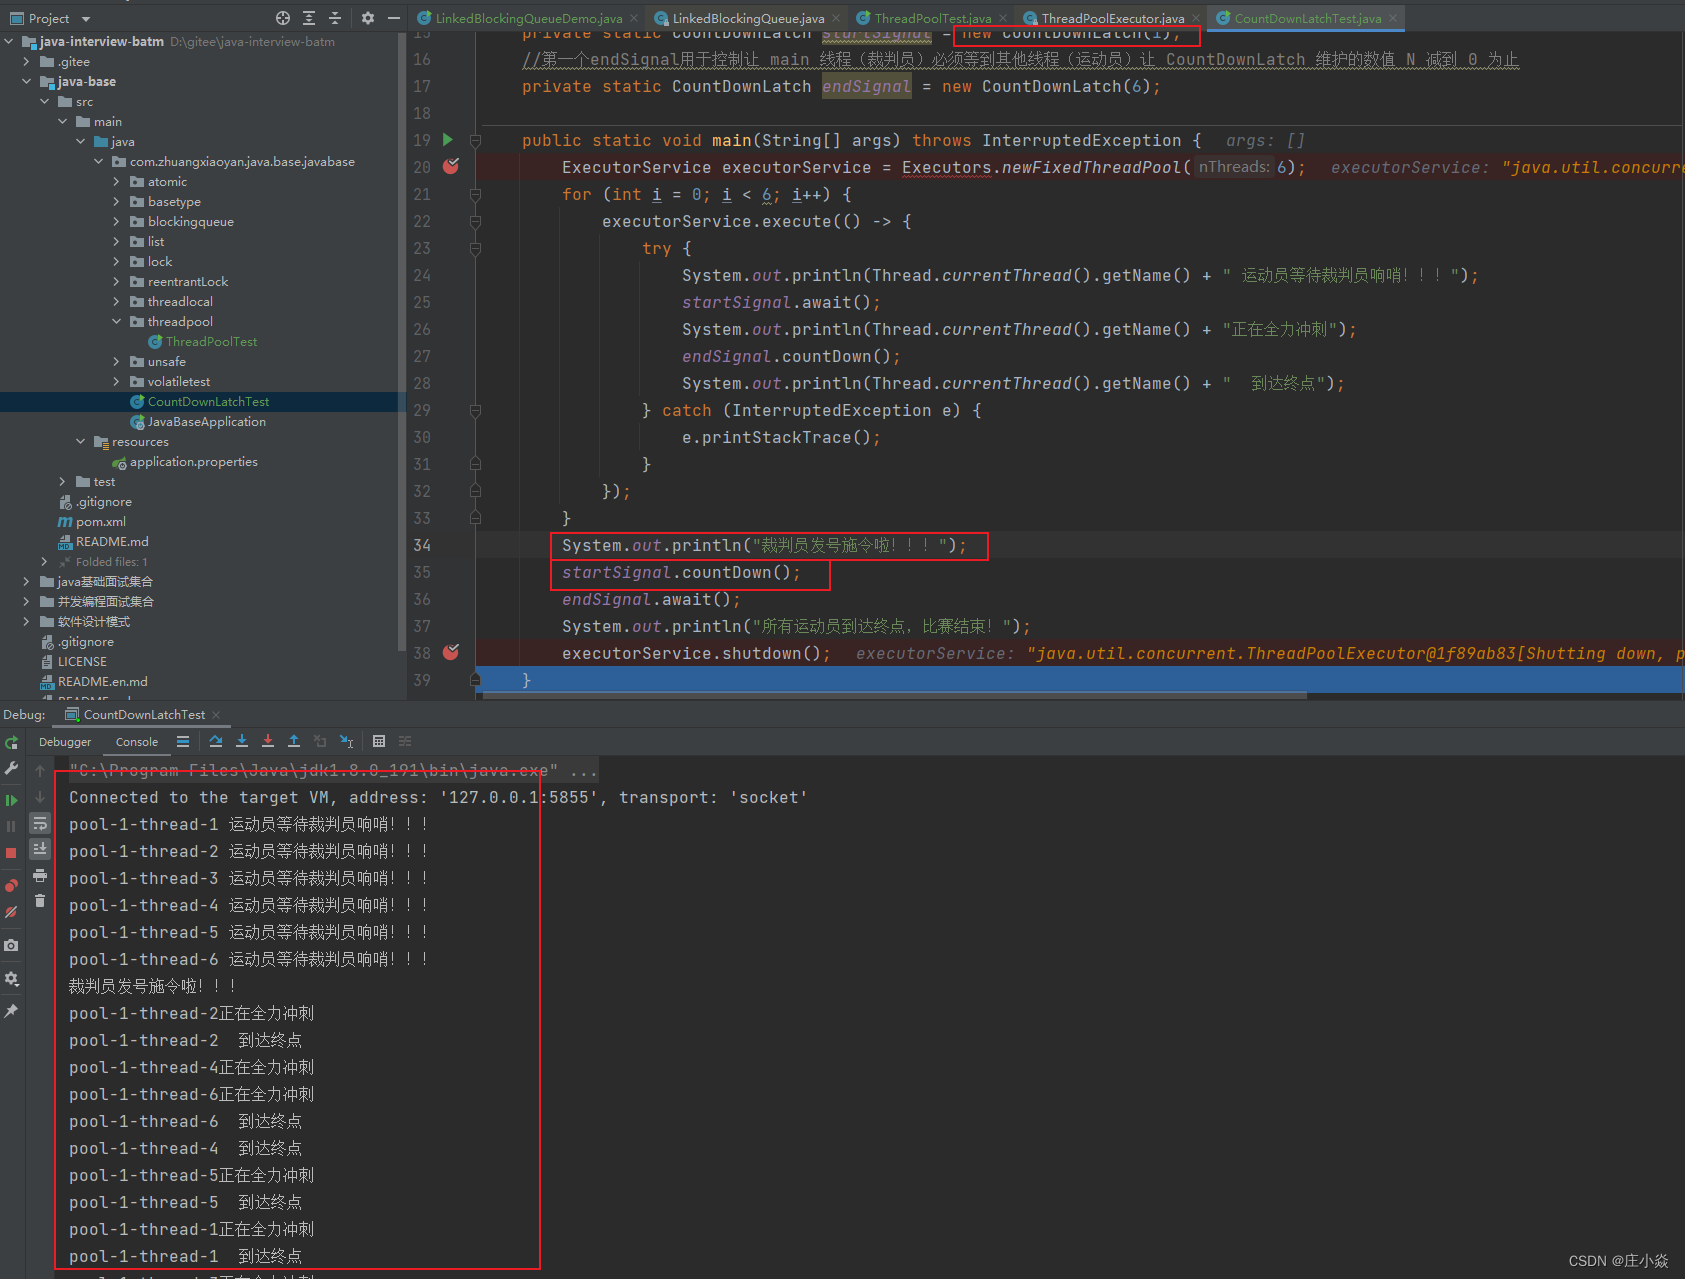
Task: Click the editor horizontal scrollbar
Action: point(895,695)
